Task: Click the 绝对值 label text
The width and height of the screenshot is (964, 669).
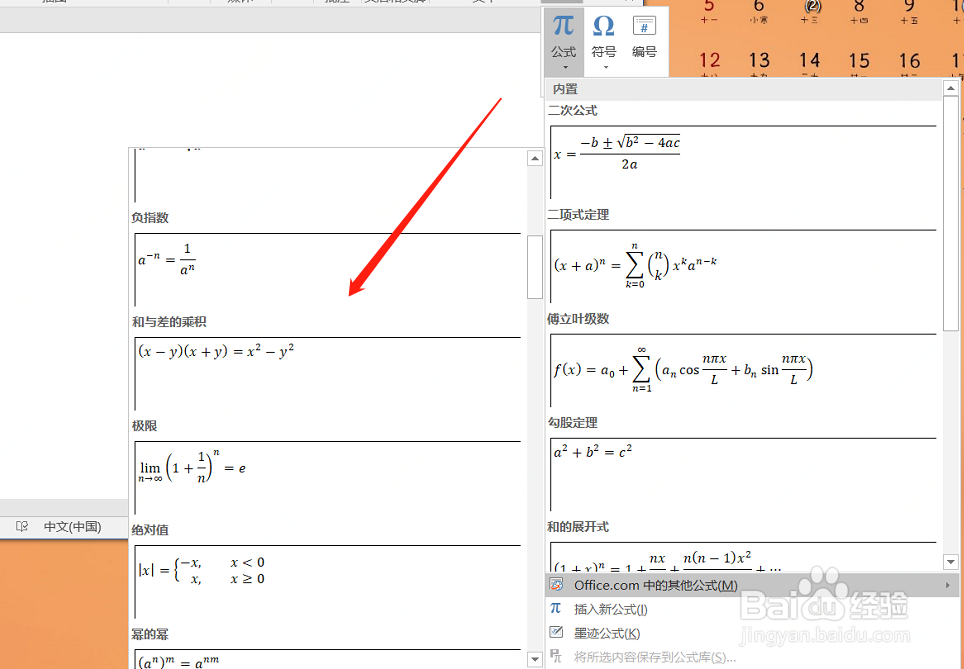Action: [x=150, y=529]
